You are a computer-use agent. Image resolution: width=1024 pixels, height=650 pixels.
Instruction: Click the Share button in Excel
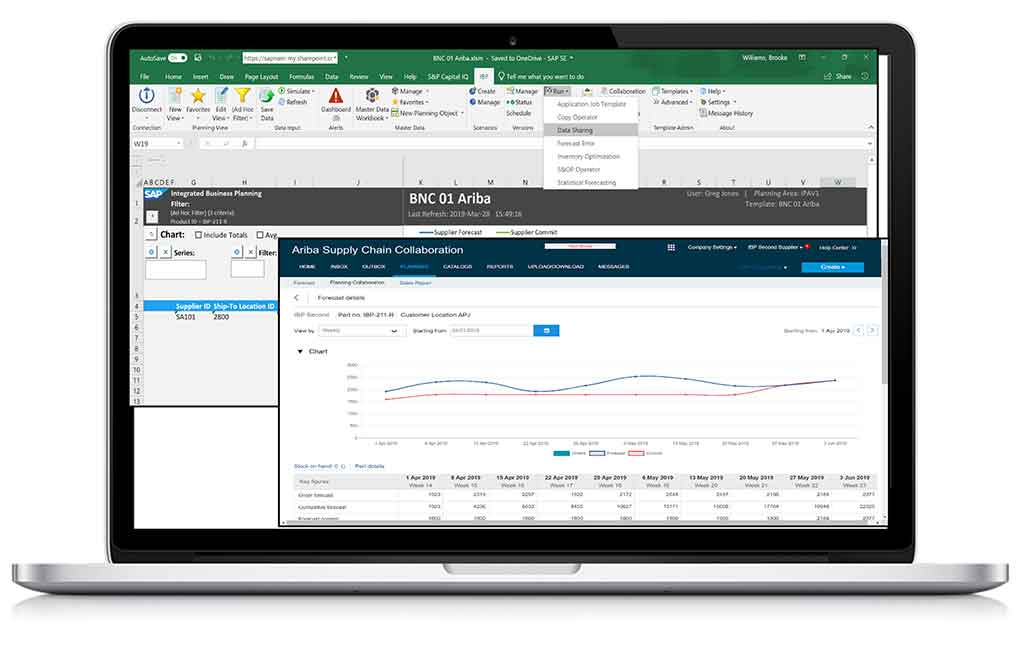coord(838,76)
